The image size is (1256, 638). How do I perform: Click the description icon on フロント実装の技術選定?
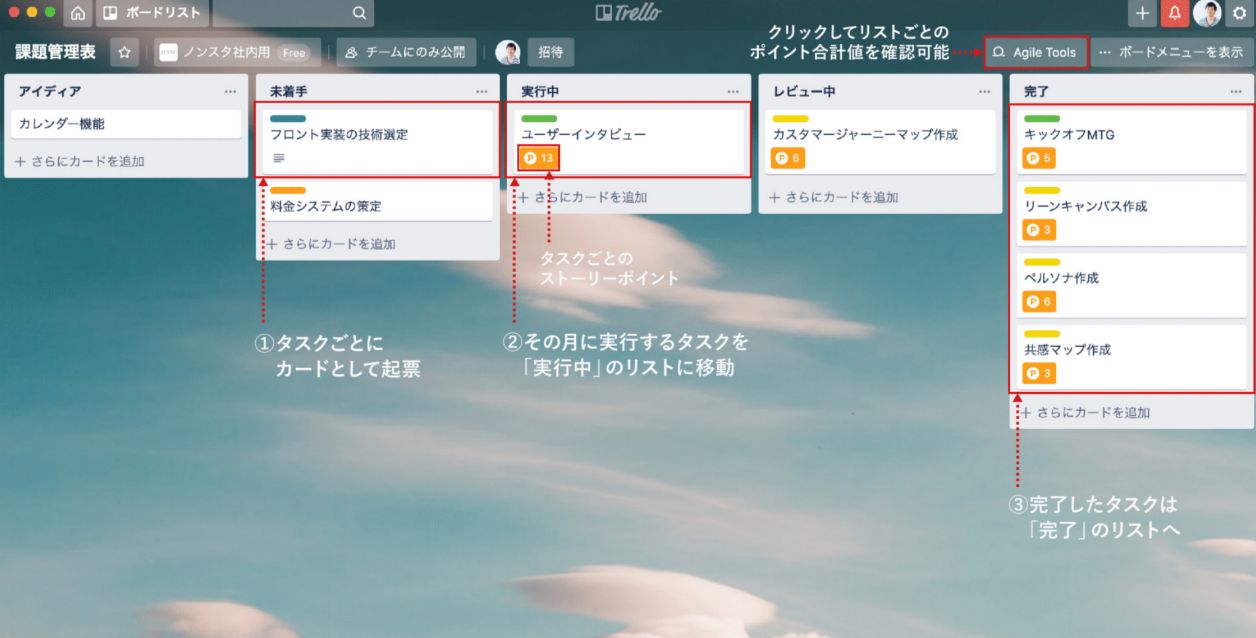point(279,158)
